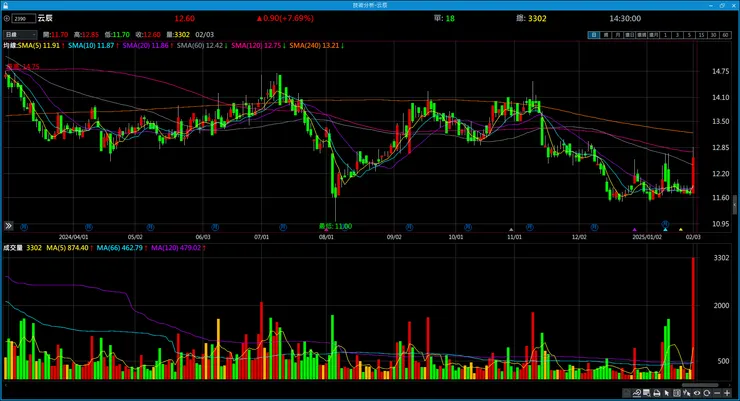Click the stock name 云辰

[45, 18]
